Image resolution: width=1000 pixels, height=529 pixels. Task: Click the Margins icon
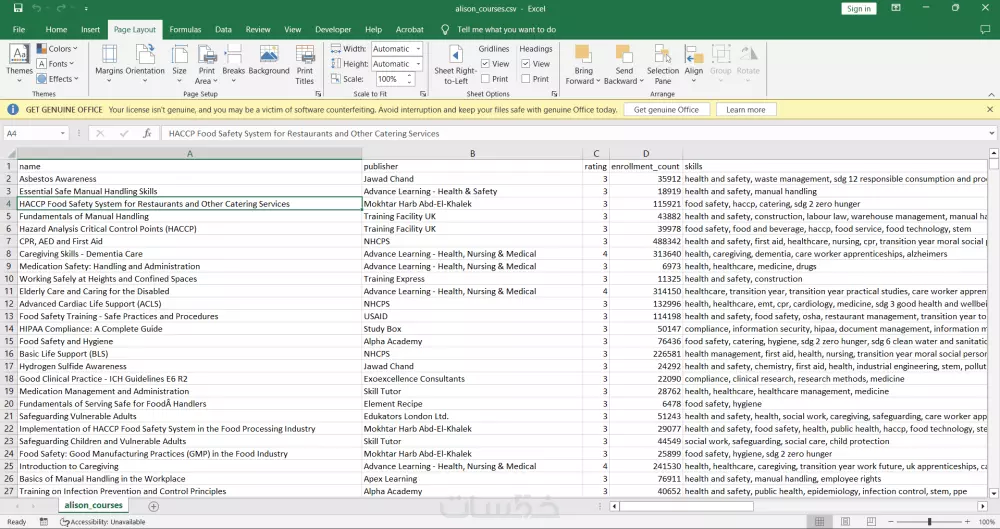(x=109, y=56)
